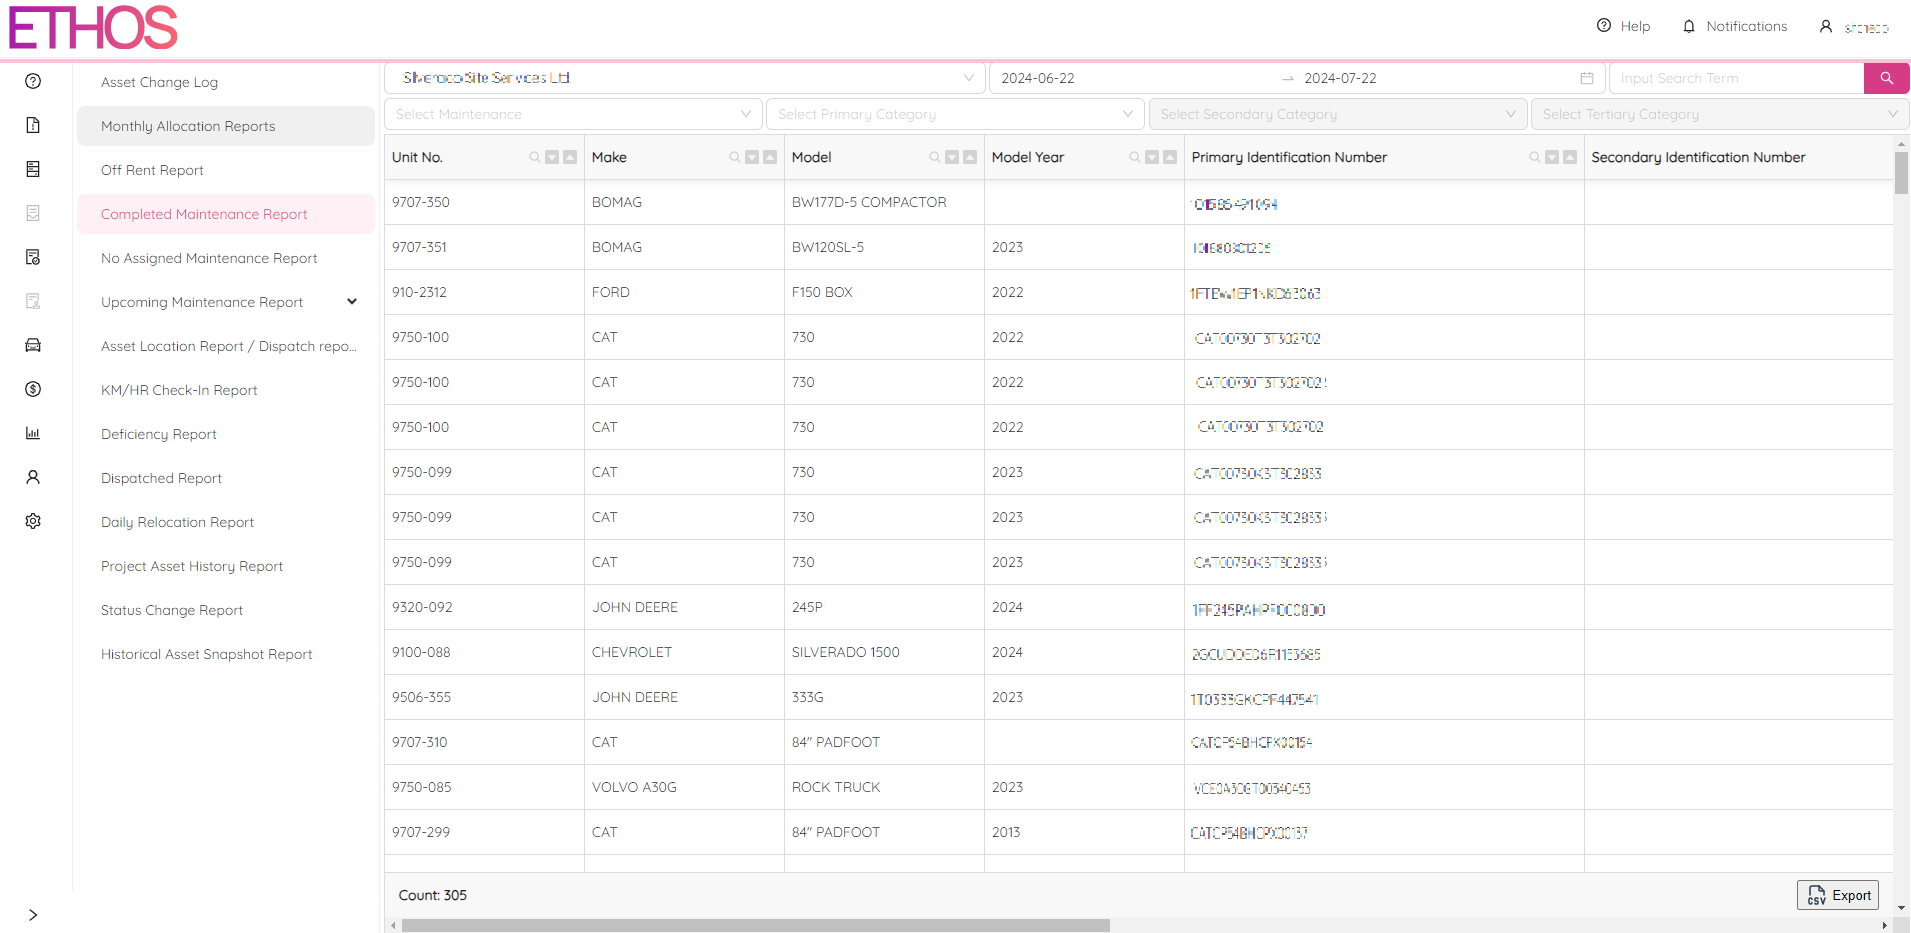Click the search icon in Unit No. column header
This screenshot has height=933, width=1911.
point(536,157)
